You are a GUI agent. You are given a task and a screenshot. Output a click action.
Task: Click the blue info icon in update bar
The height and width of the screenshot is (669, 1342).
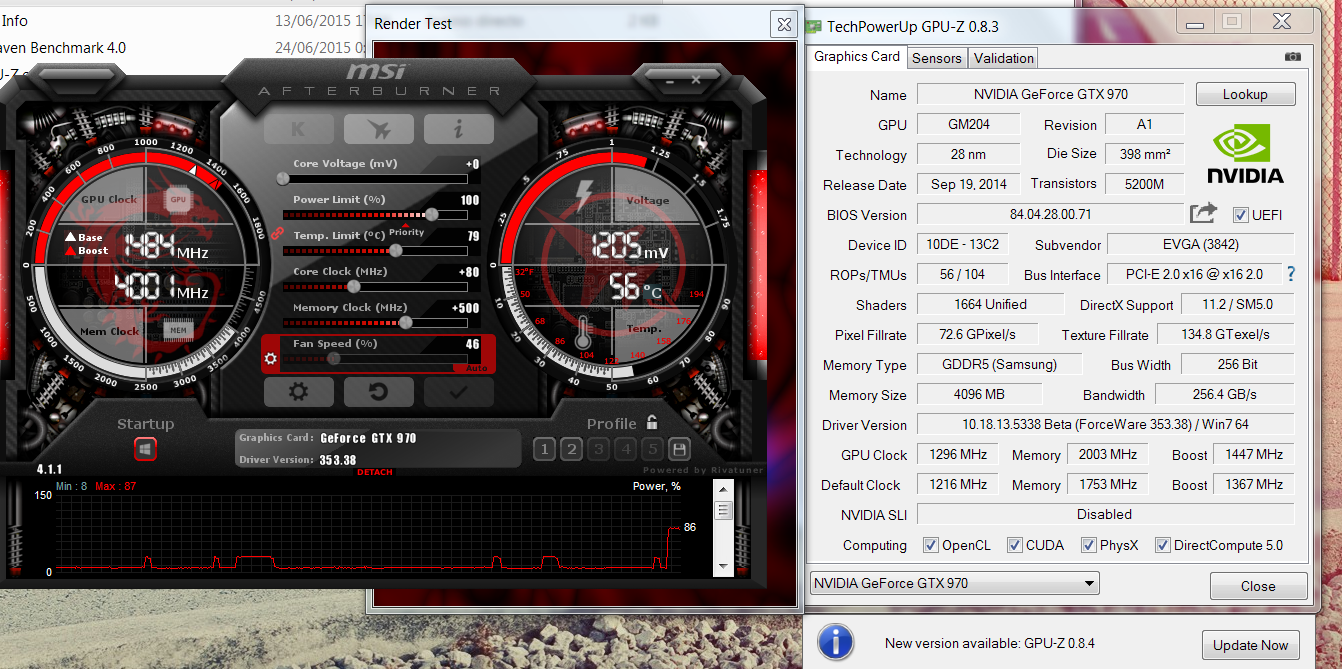(835, 642)
